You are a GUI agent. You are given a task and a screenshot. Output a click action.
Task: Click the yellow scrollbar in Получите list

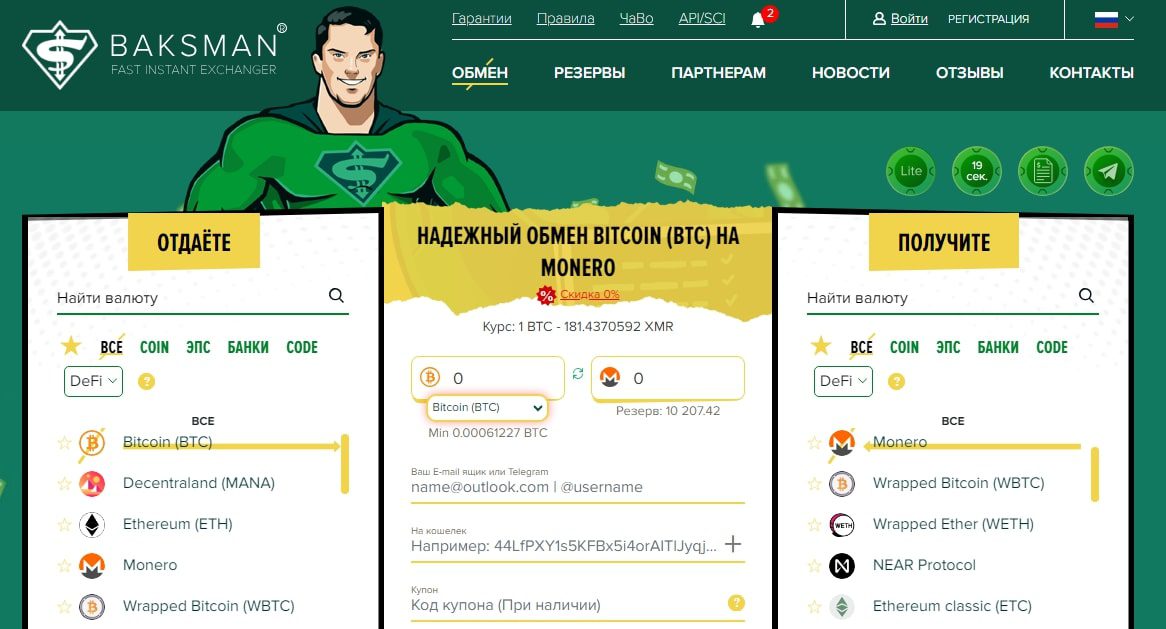[1095, 474]
